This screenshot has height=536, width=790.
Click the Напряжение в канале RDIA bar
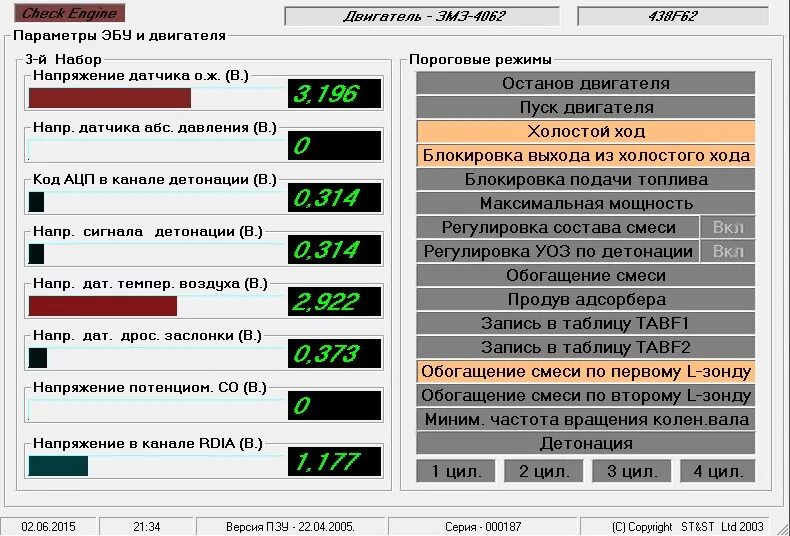coord(58,466)
